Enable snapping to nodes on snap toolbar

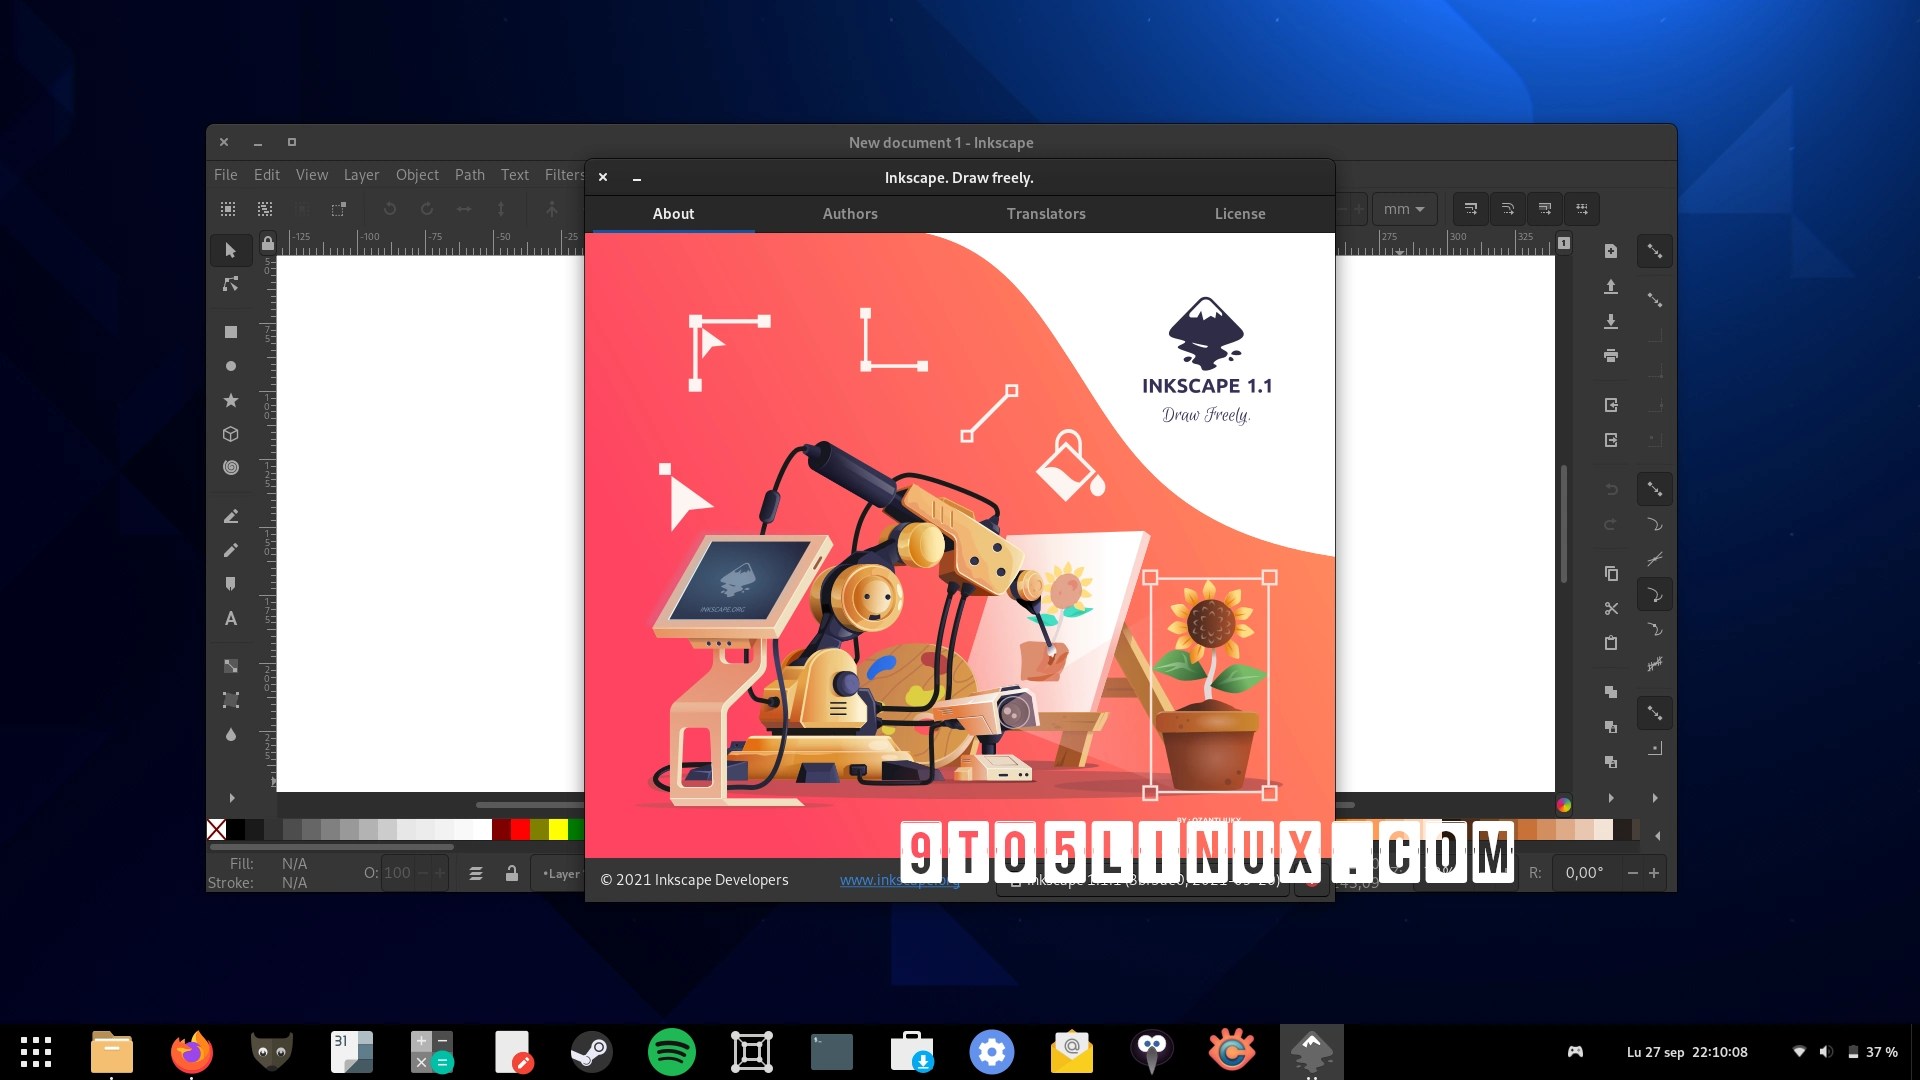(x=1655, y=489)
